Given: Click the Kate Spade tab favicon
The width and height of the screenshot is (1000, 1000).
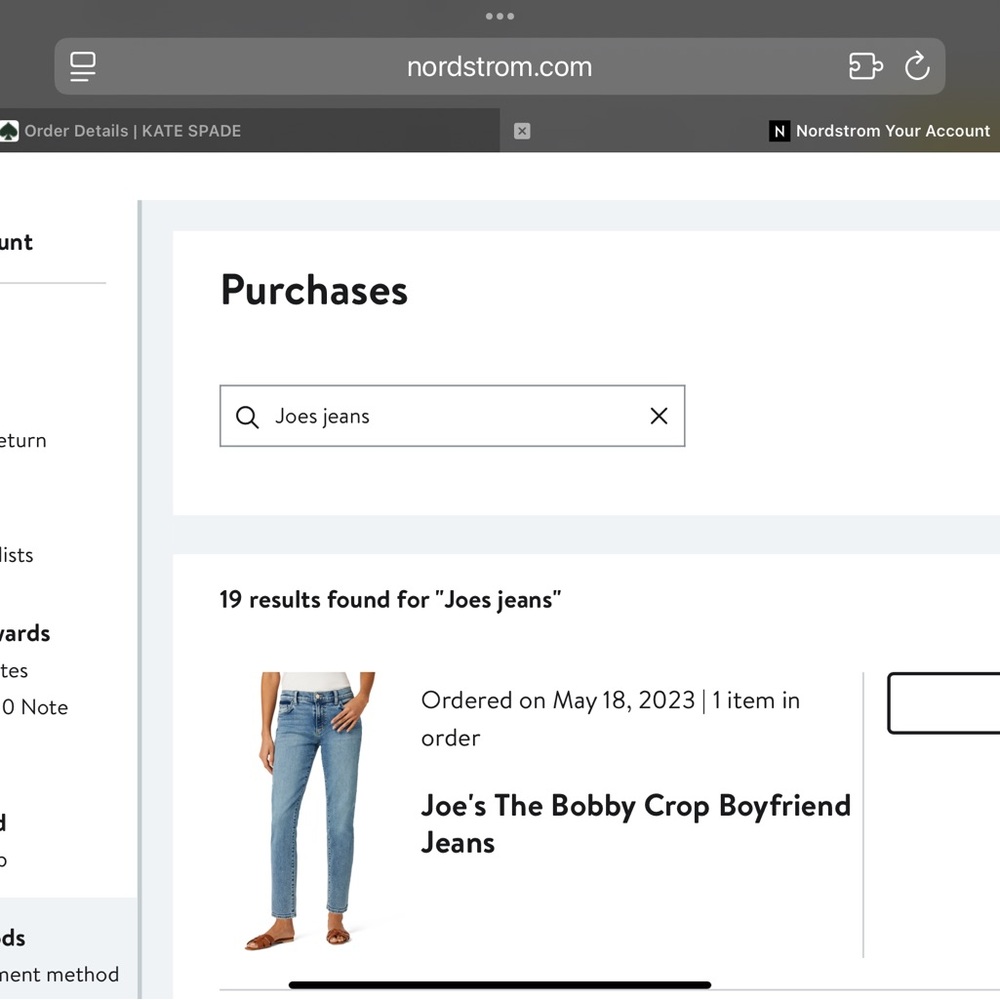Looking at the screenshot, I should 8,131.
